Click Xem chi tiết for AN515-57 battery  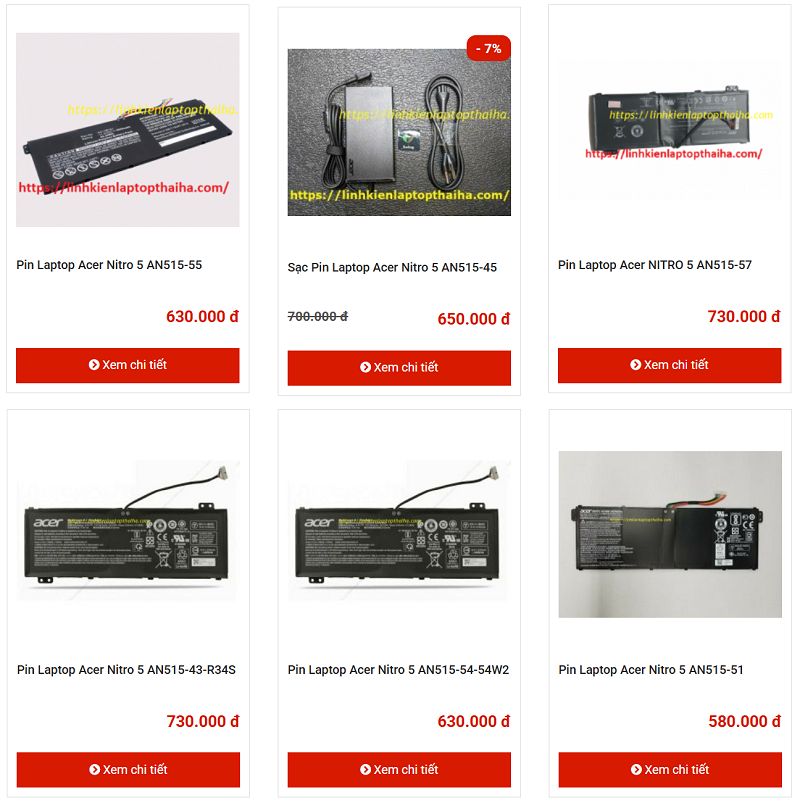point(669,365)
